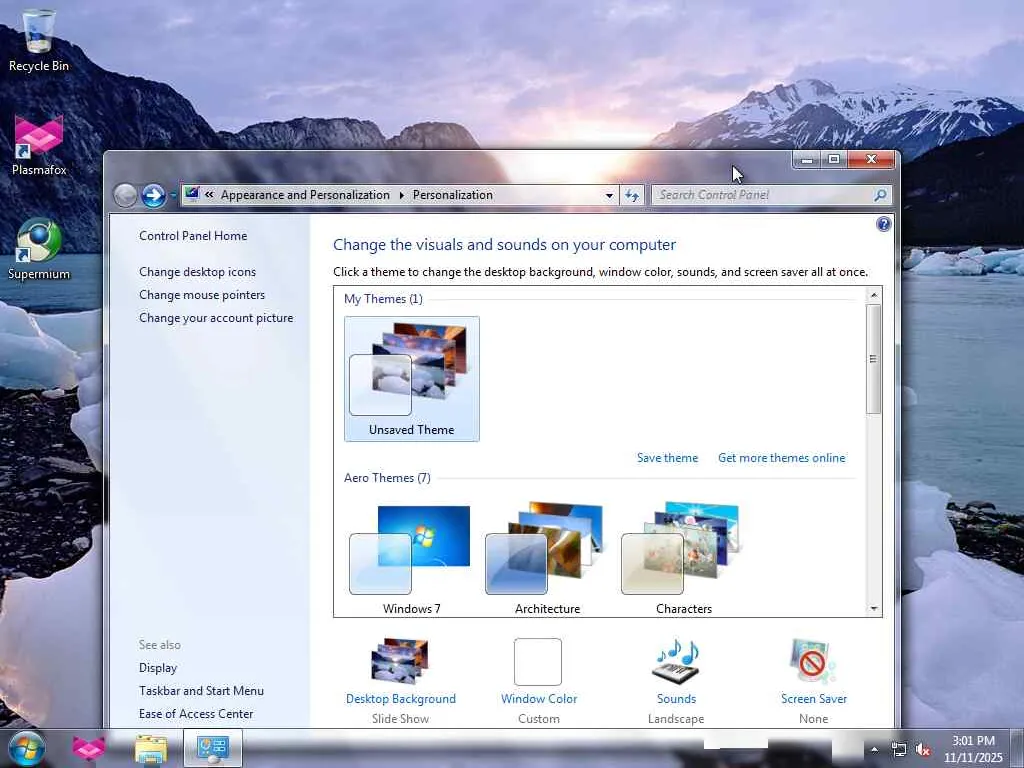The height and width of the screenshot is (768, 1024).
Task: Click the theme list scroll down arrow
Action: pyautogui.click(x=874, y=609)
